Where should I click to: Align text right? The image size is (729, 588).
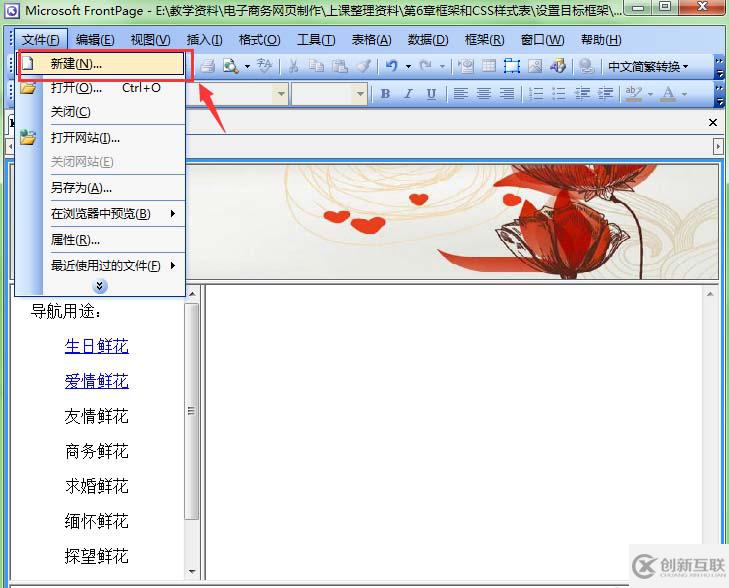507,94
